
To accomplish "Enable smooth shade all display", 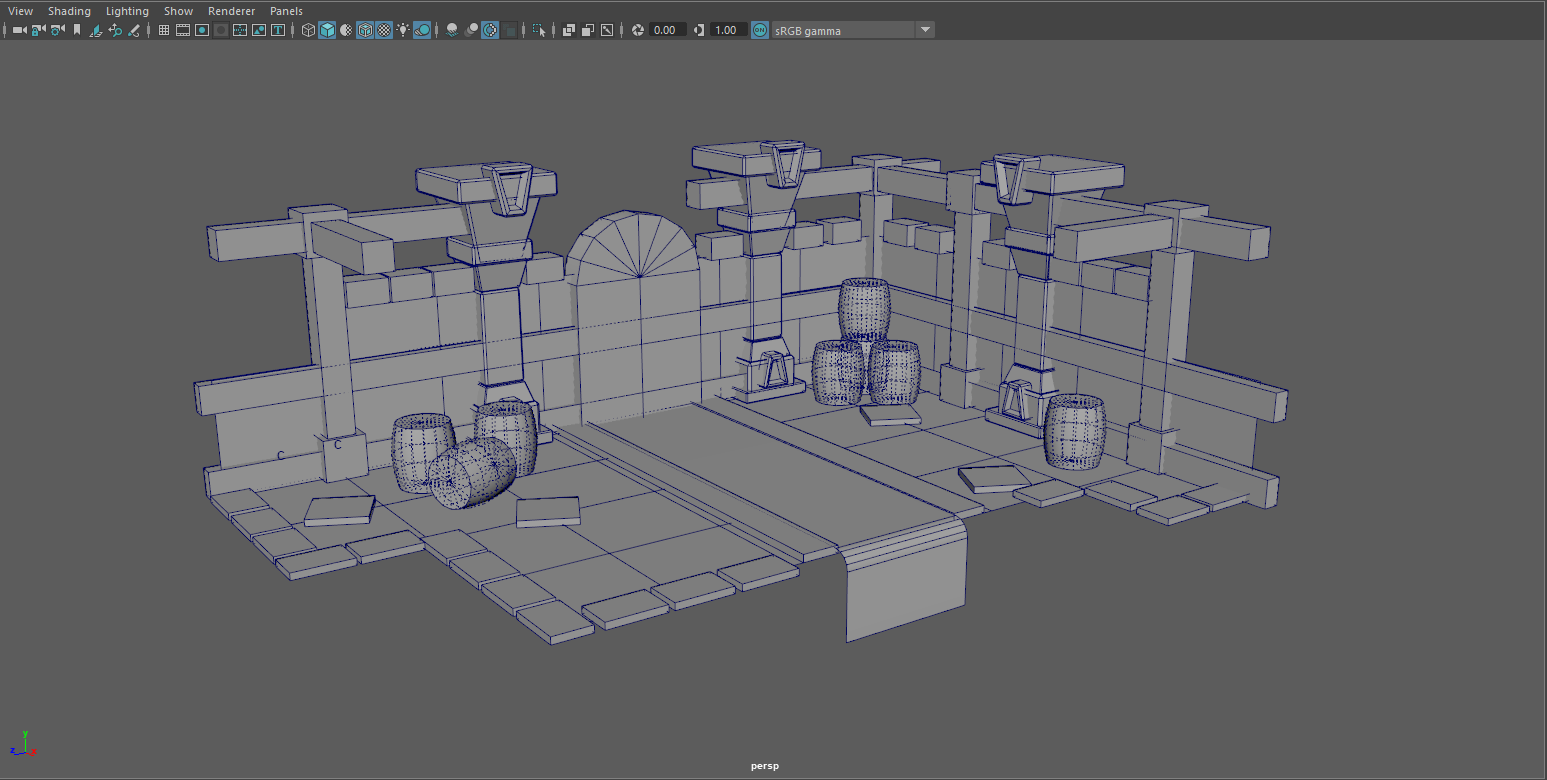I will [326, 30].
